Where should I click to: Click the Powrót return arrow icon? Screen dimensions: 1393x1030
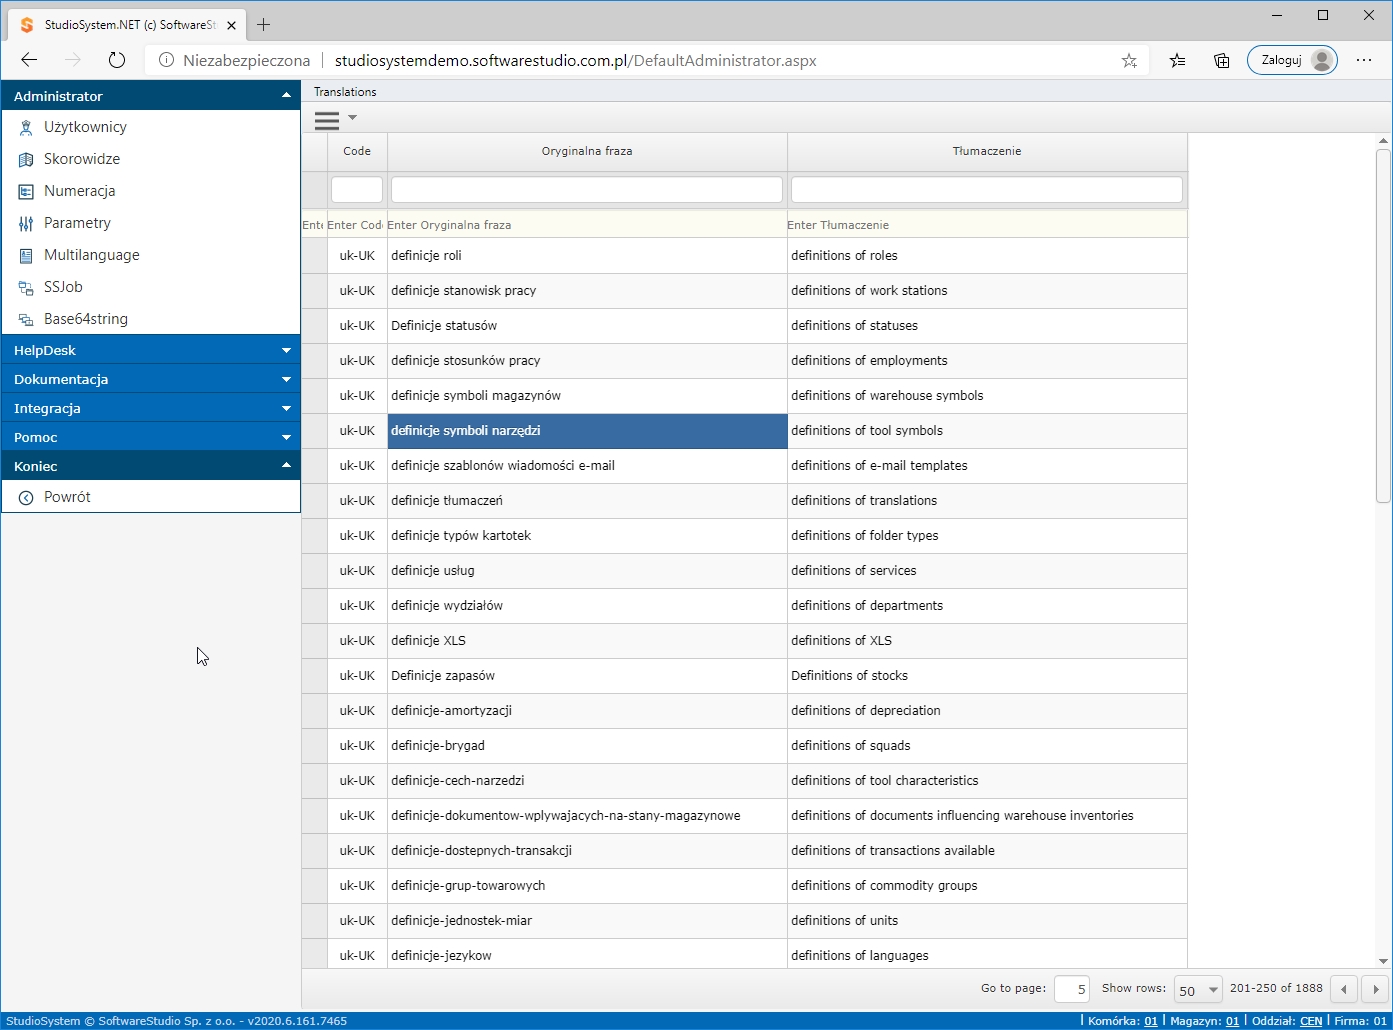[26, 497]
